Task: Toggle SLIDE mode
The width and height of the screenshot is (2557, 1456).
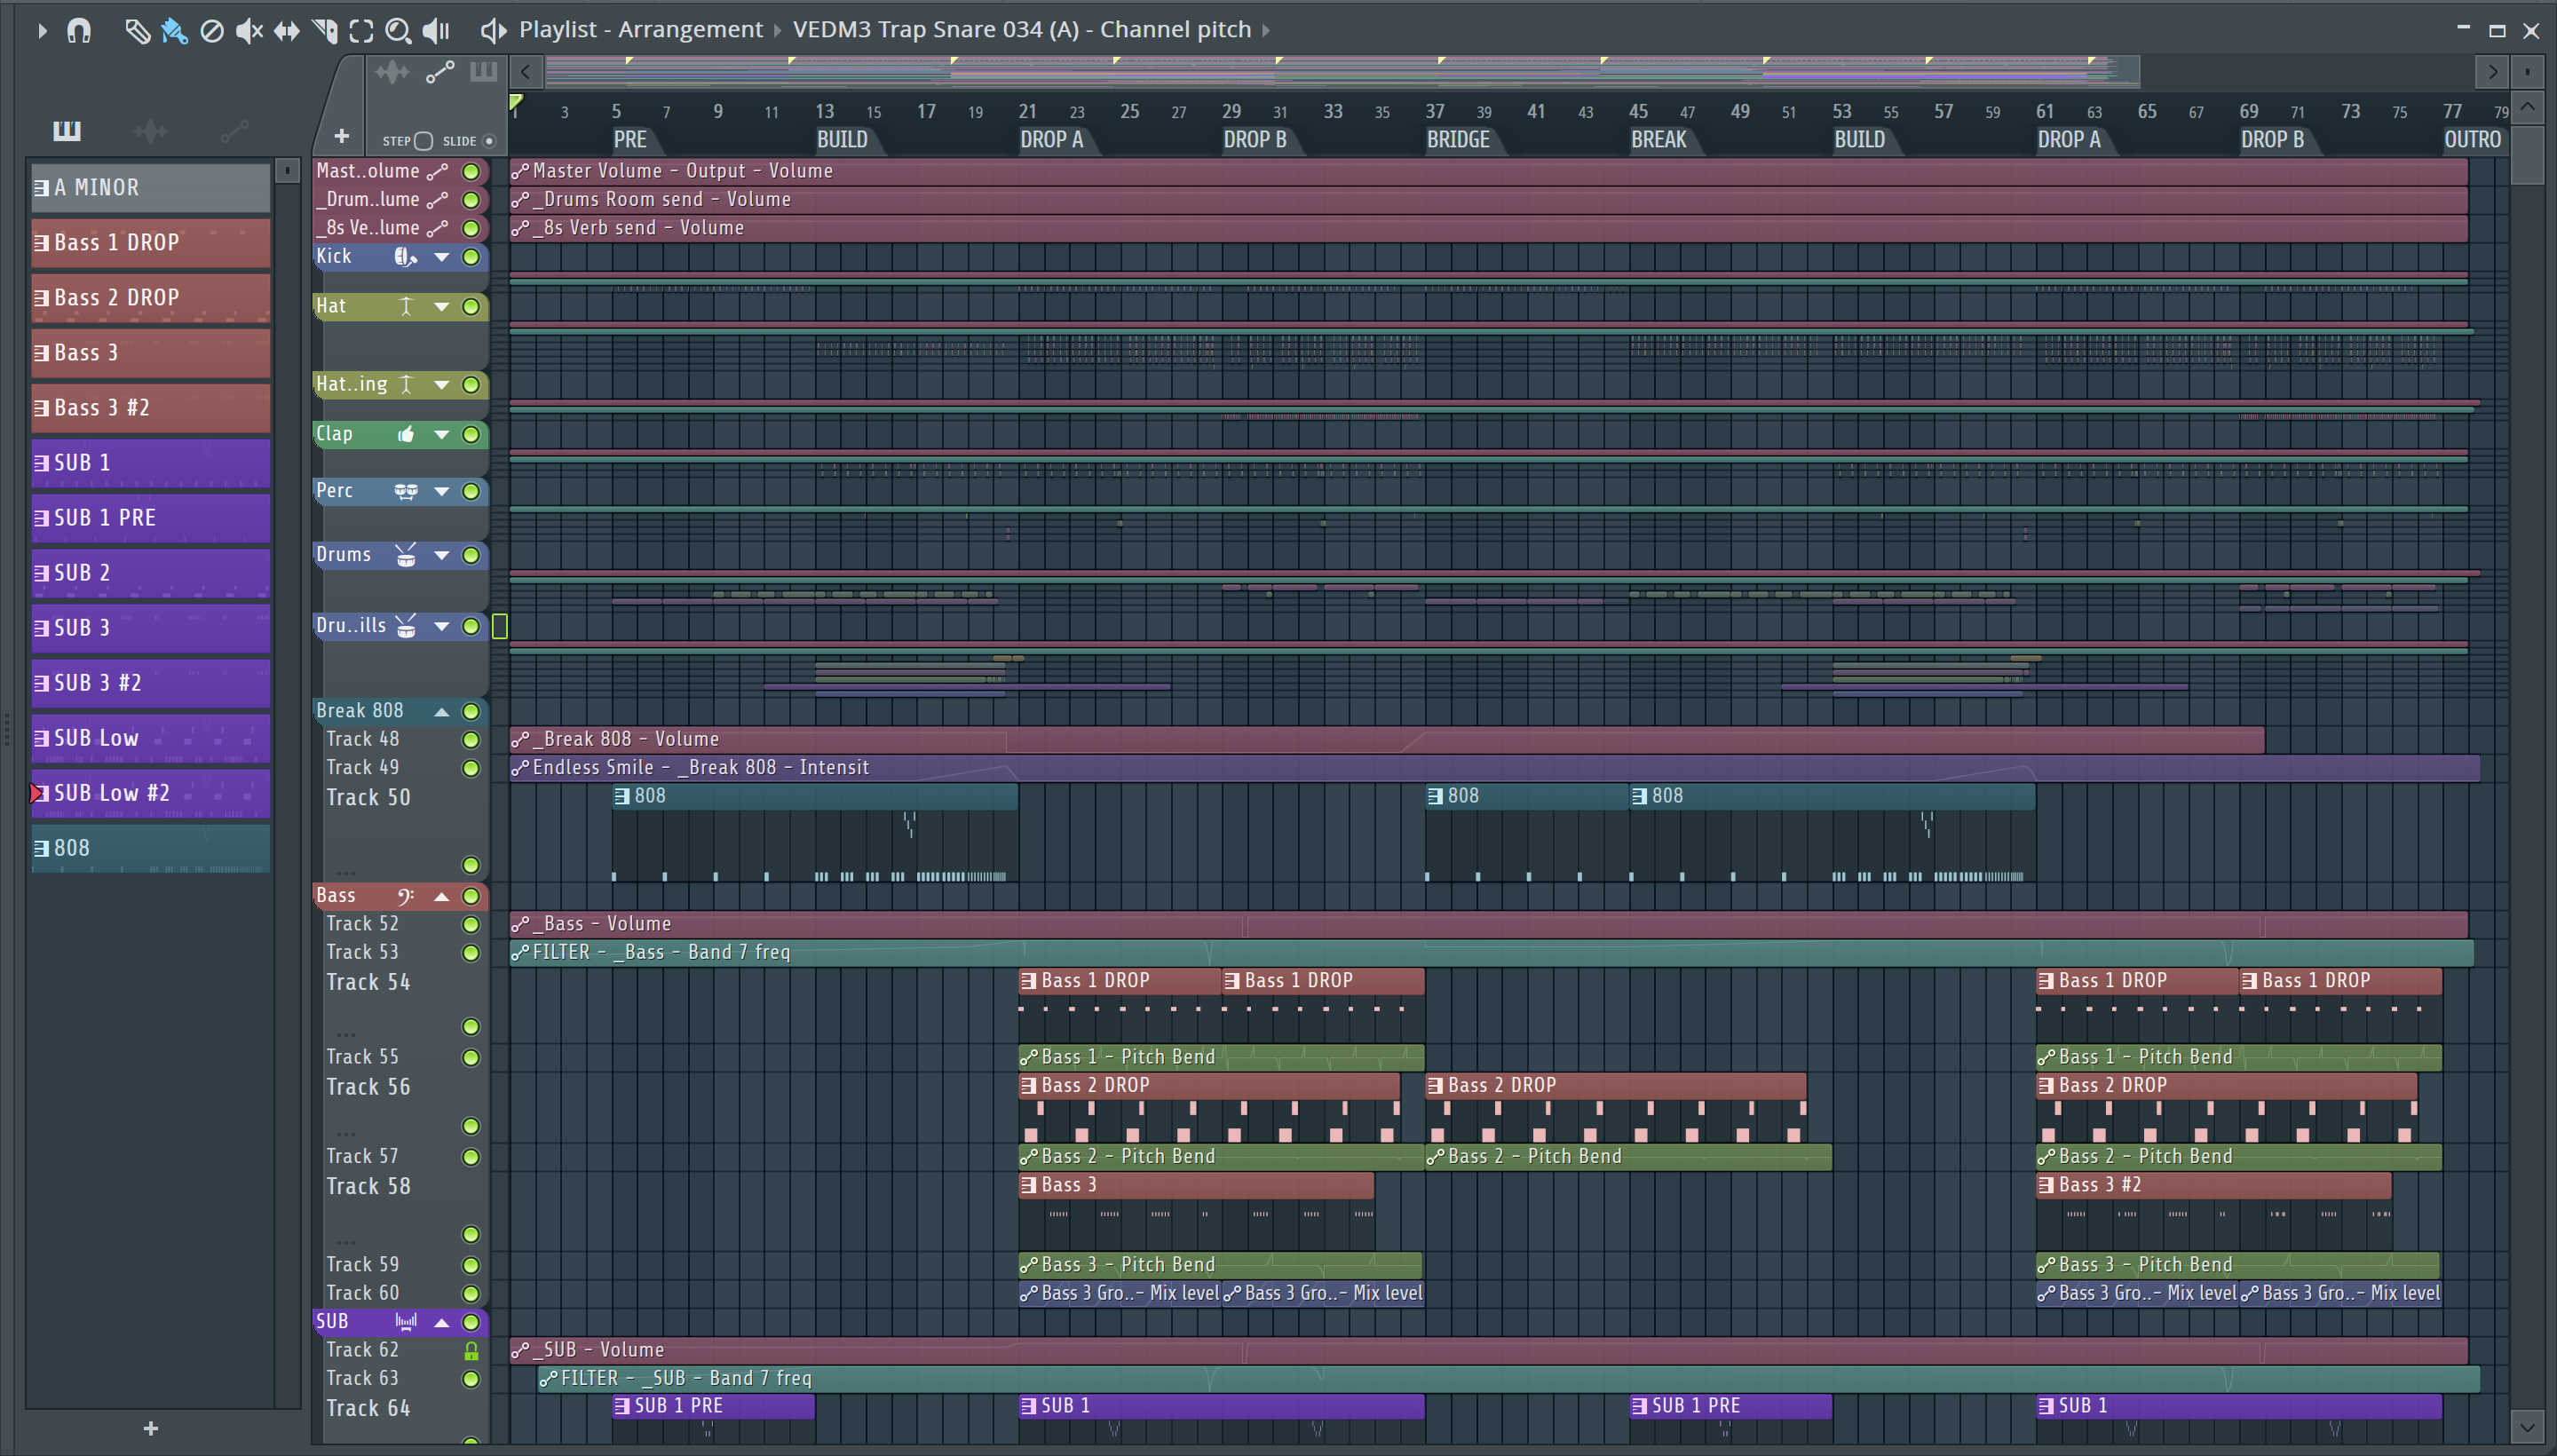Action: [489, 141]
